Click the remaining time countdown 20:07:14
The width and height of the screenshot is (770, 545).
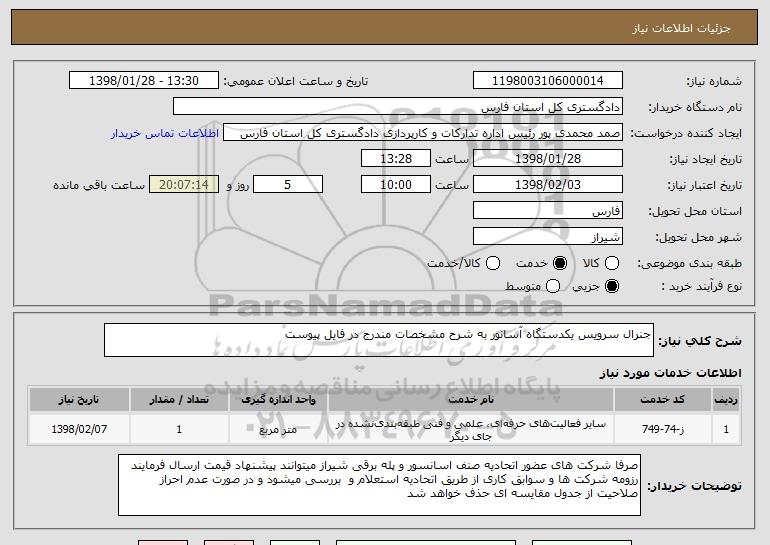point(184,185)
